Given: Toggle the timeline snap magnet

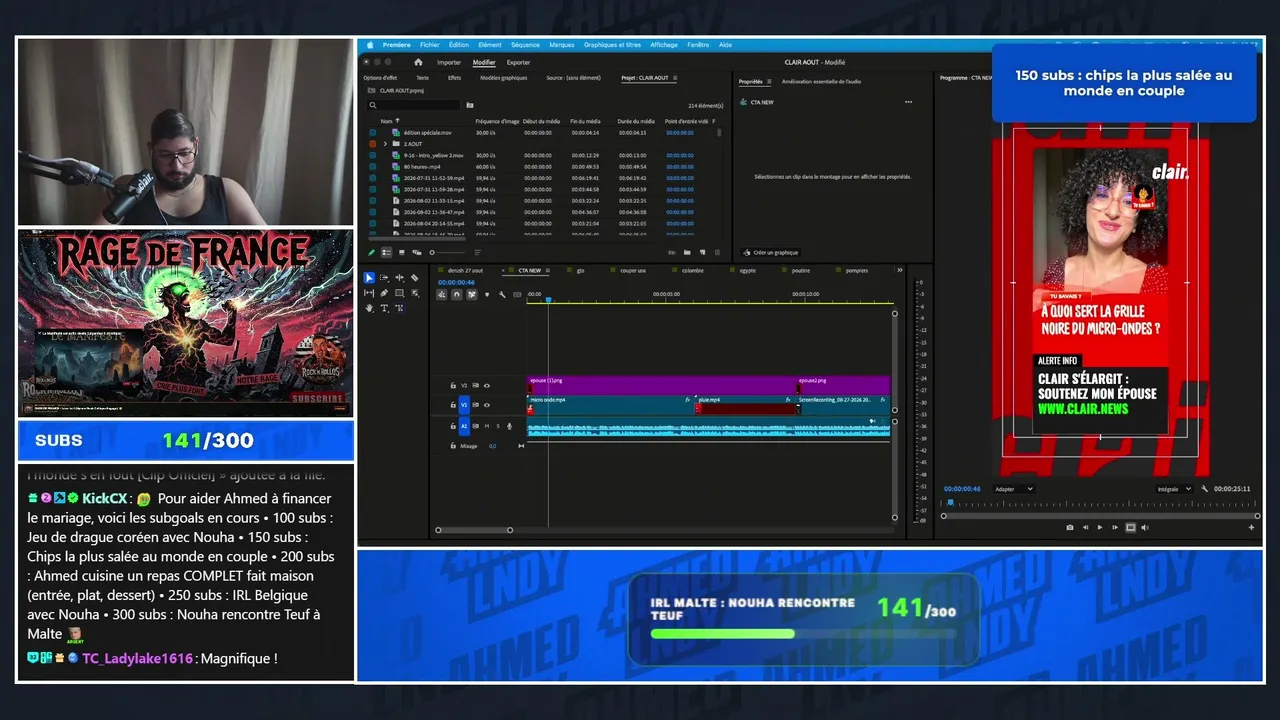Looking at the screenshot, I should (x=457, y=294).
